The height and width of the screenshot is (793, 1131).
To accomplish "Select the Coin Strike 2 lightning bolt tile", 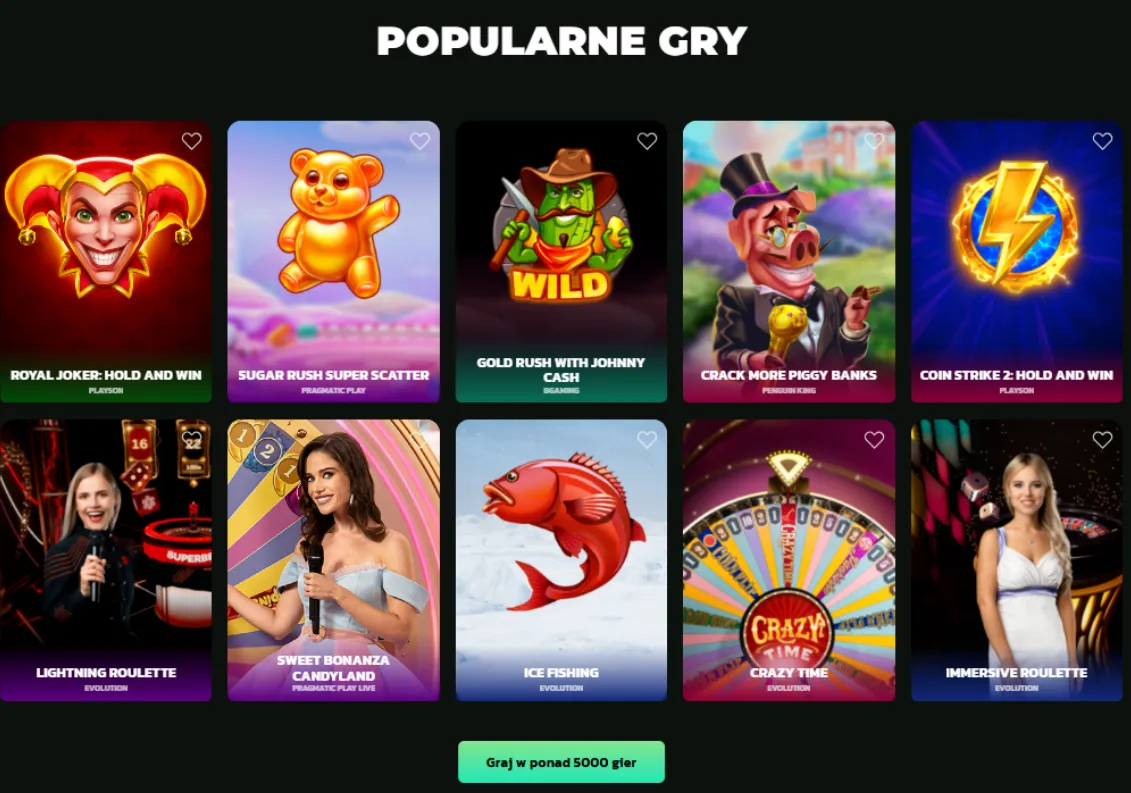I will 1016,261.
